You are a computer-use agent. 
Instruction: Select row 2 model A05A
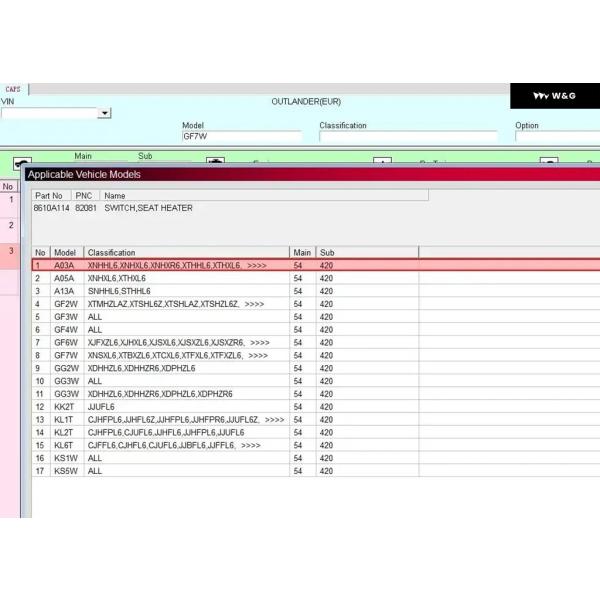(64, 278)
